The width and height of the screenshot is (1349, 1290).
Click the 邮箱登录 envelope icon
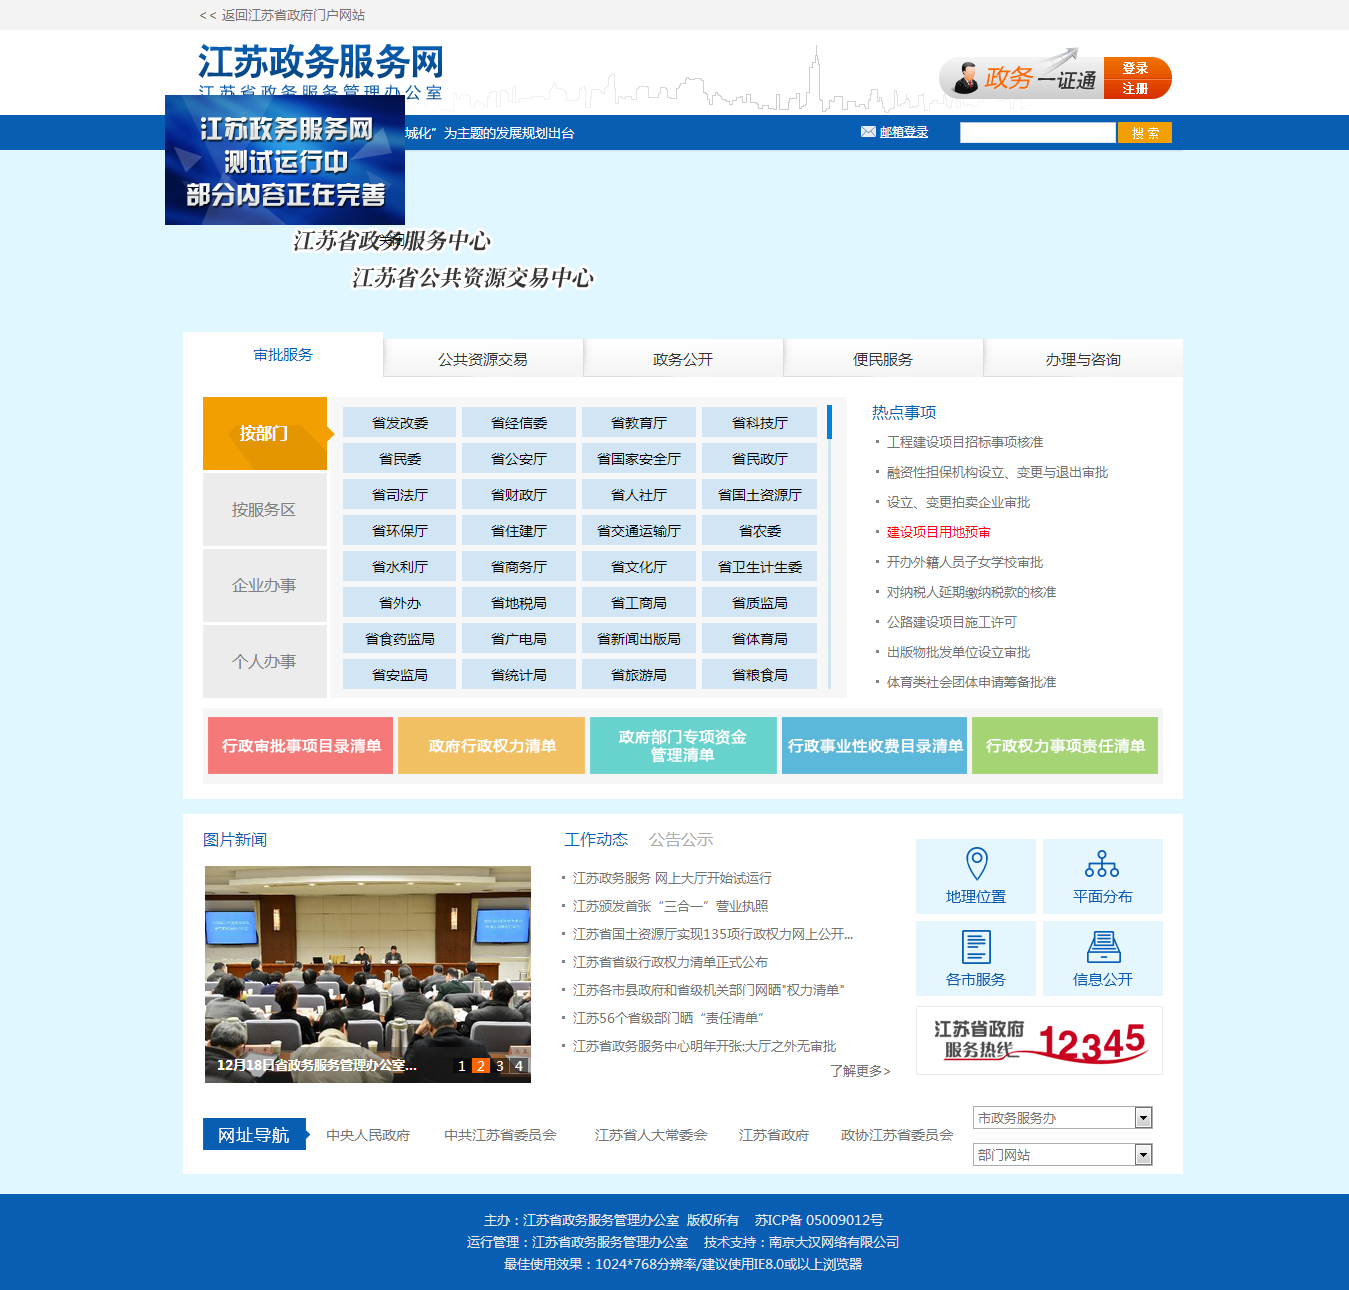[868, 132]
